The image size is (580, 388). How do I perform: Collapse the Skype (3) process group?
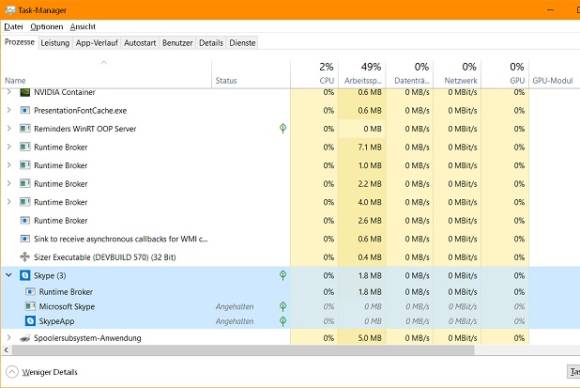point(9,275)
